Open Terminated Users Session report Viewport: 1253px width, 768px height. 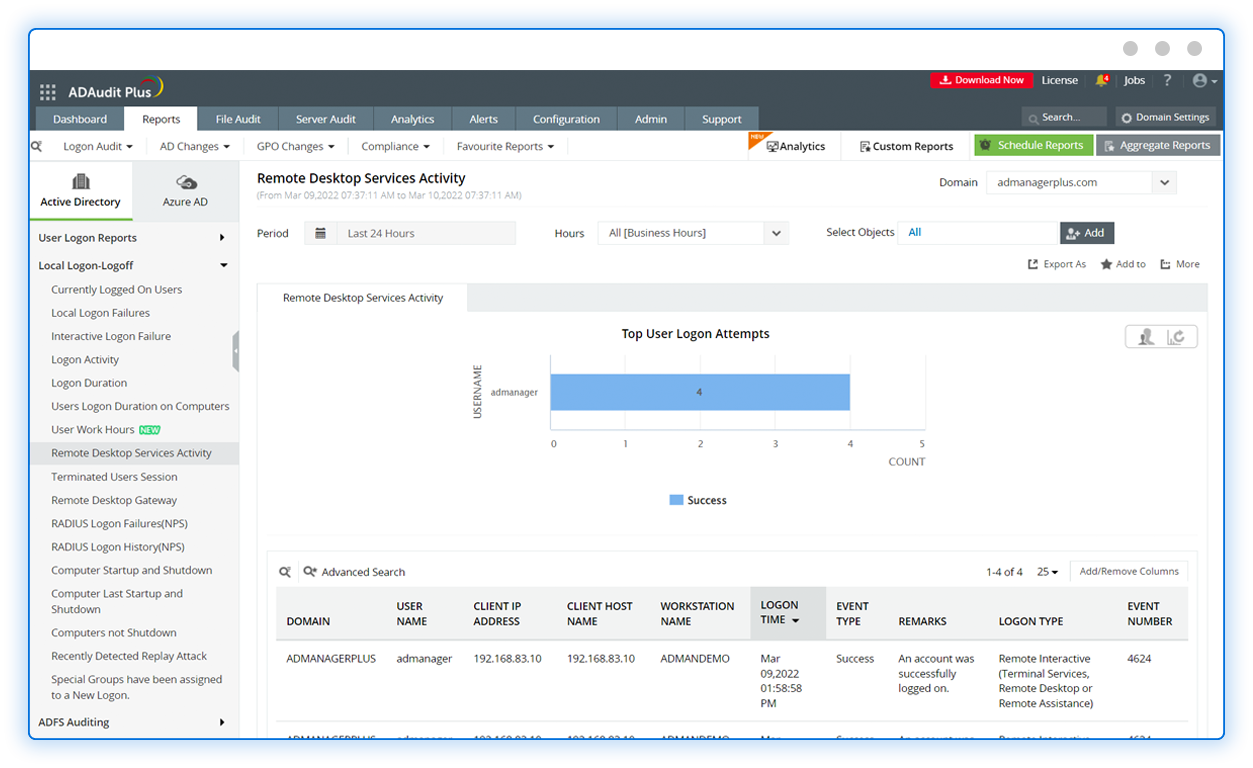[114, 477]
